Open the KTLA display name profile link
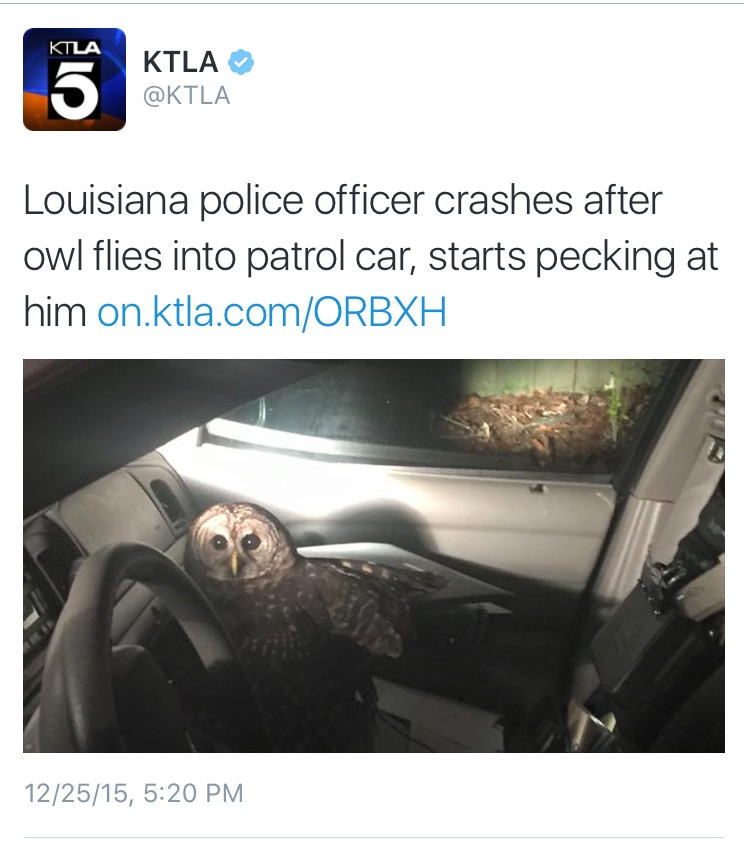The width and height of the screenshot is (744, 851). tap(181, 62)
